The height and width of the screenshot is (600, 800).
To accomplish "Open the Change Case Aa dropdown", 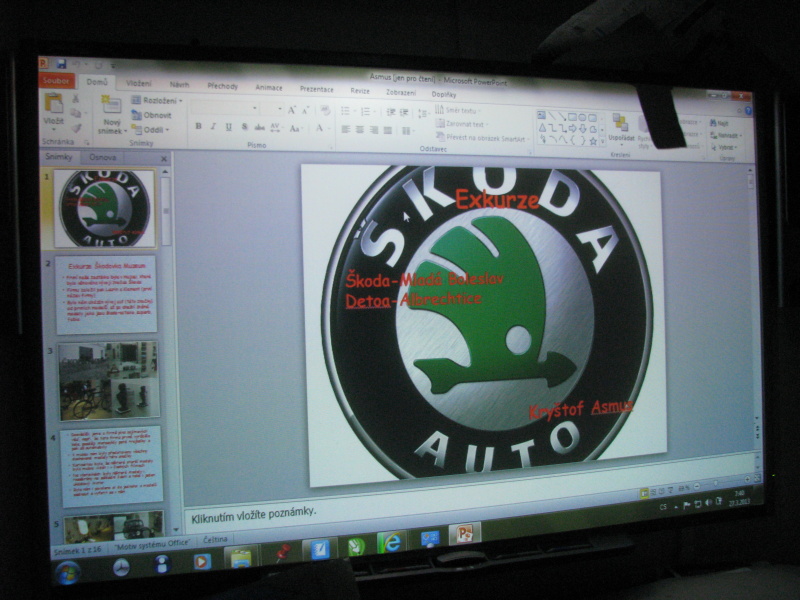I will coord(296,128).
